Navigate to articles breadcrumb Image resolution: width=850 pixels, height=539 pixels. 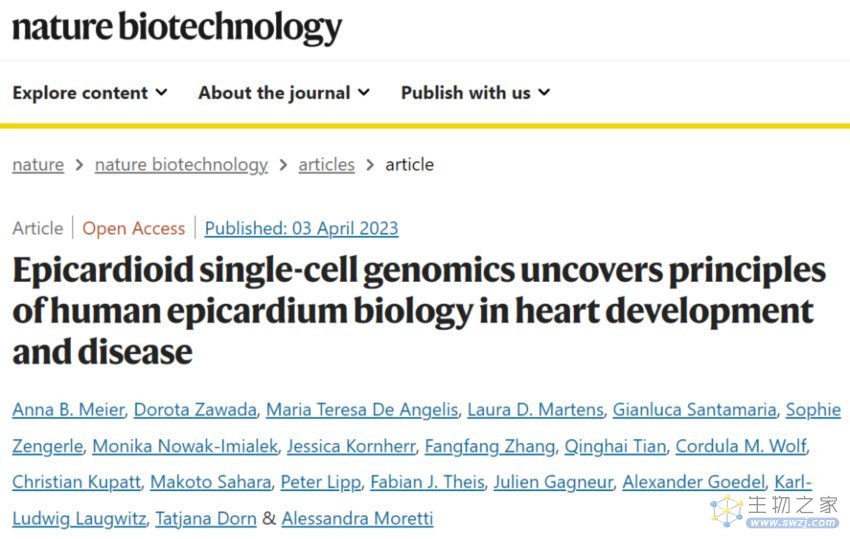(326, 165)
